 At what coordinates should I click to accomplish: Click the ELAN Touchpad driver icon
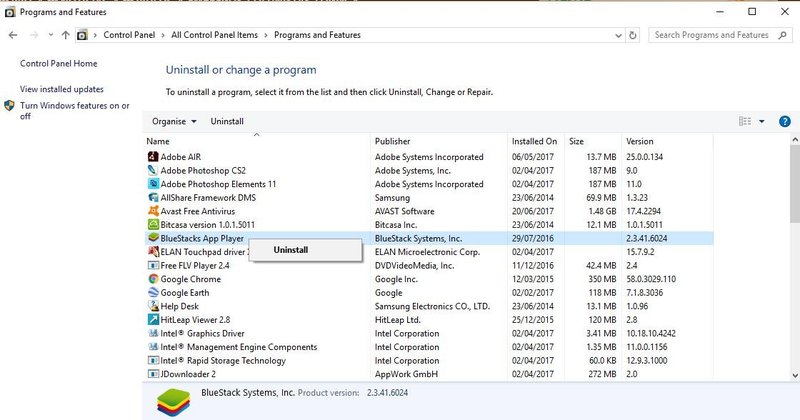(x=153, y=252)
